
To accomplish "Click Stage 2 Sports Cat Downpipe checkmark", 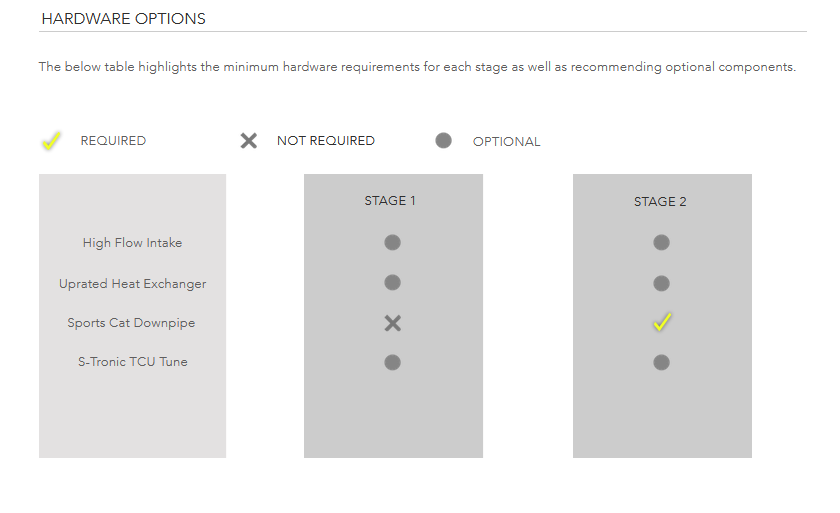I will point(662,322).
